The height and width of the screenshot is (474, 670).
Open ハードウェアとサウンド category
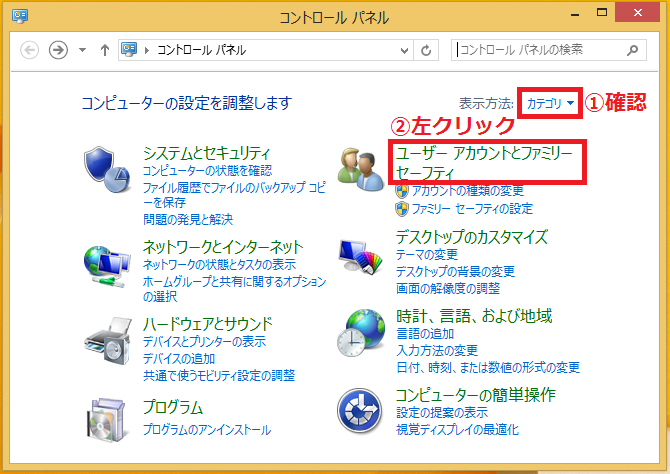tap(208, 324)
